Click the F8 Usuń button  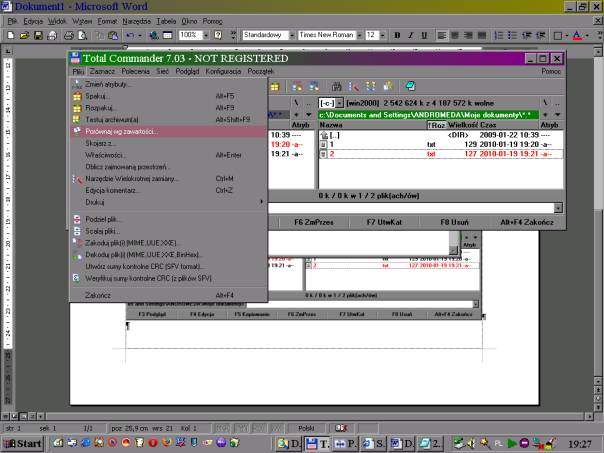[x=455, y=222]
